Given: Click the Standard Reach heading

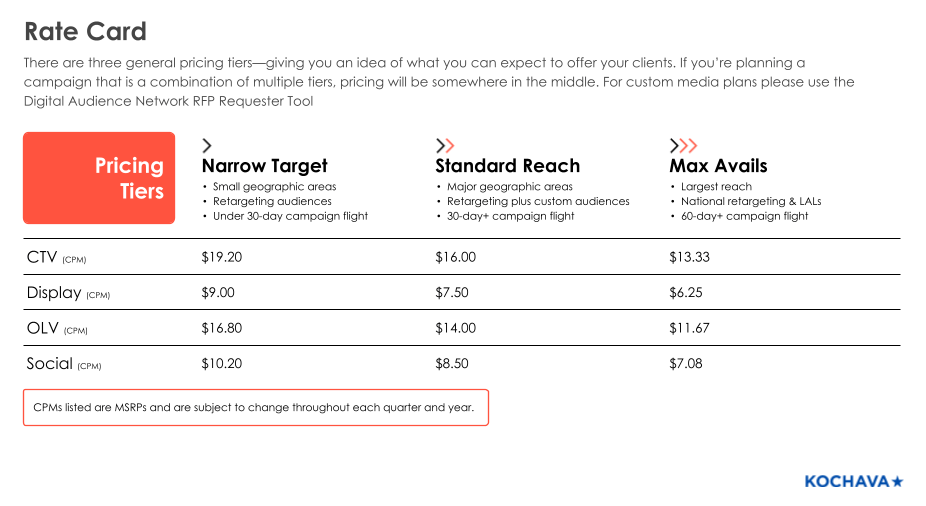Looking at the screenshot, I should pos(508,166).
